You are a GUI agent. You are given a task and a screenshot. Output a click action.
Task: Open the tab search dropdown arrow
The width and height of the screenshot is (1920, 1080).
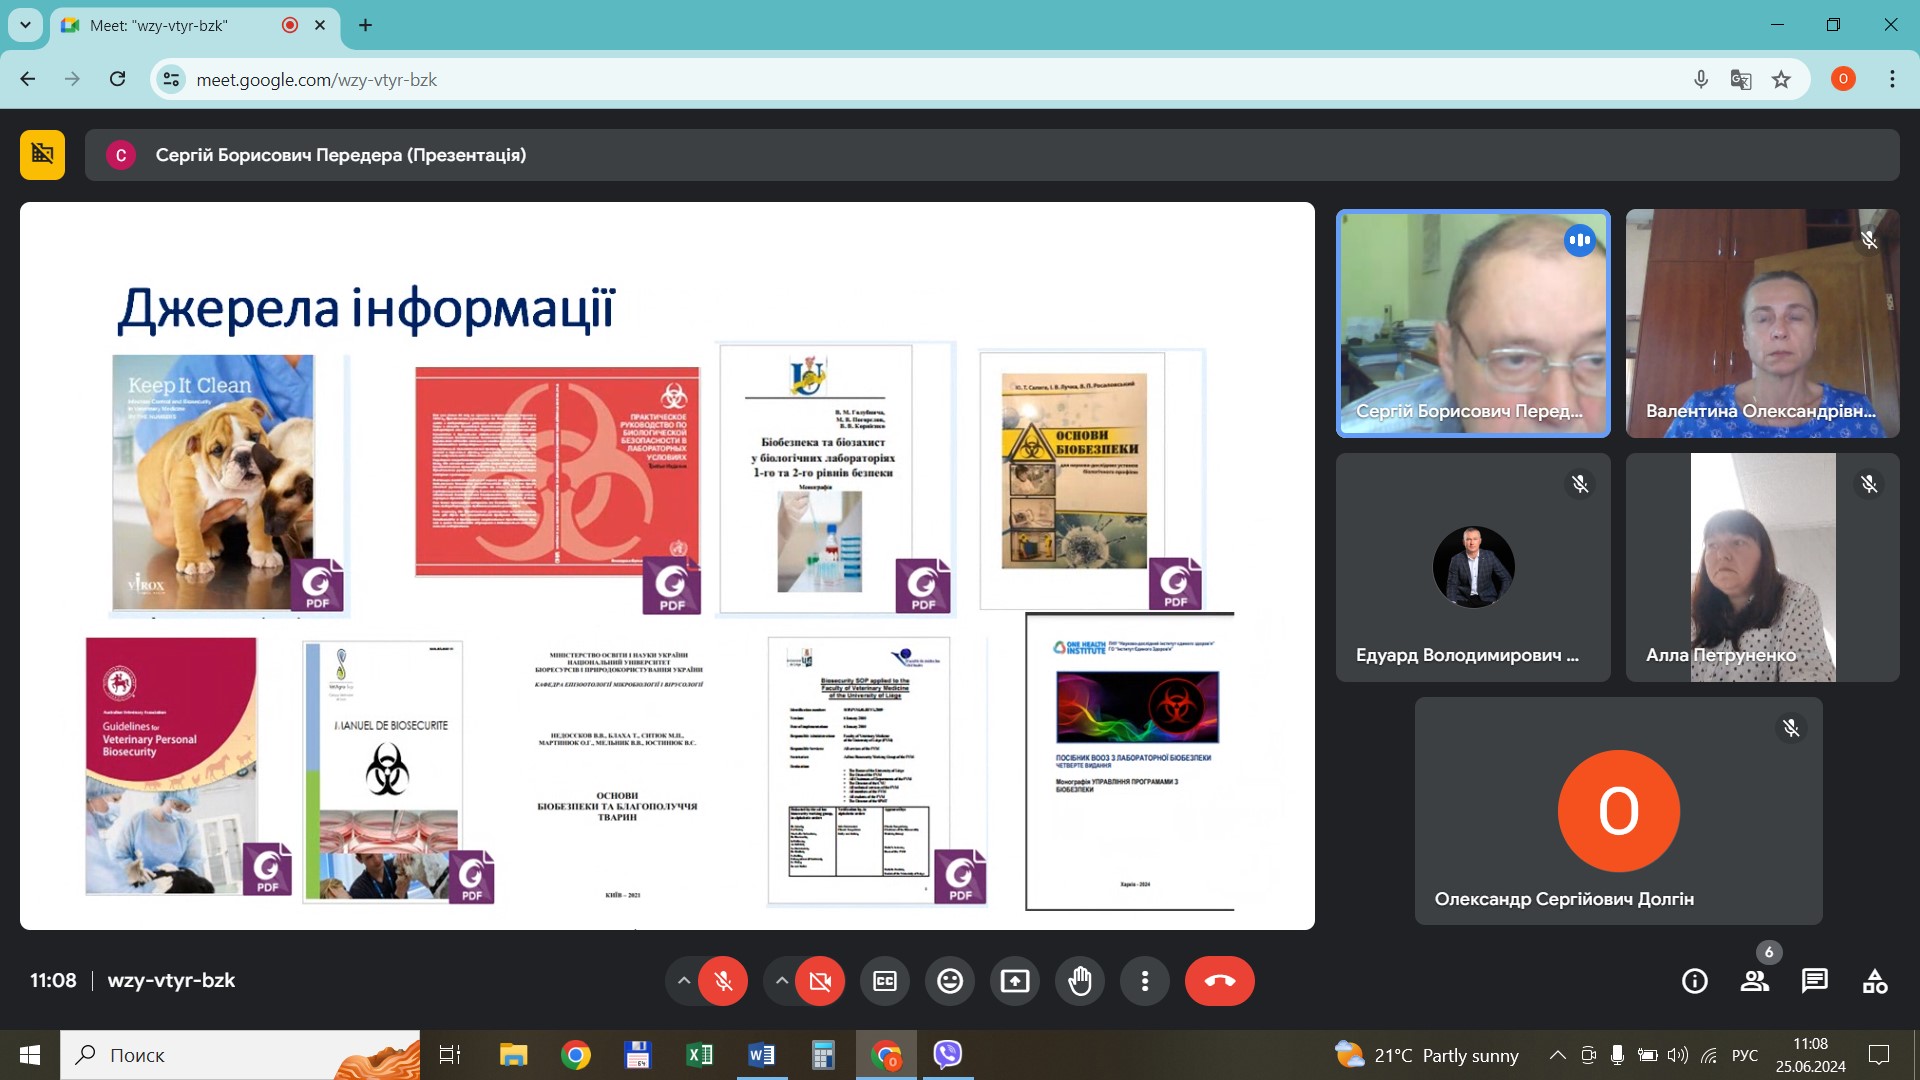[x=25, y=25]
